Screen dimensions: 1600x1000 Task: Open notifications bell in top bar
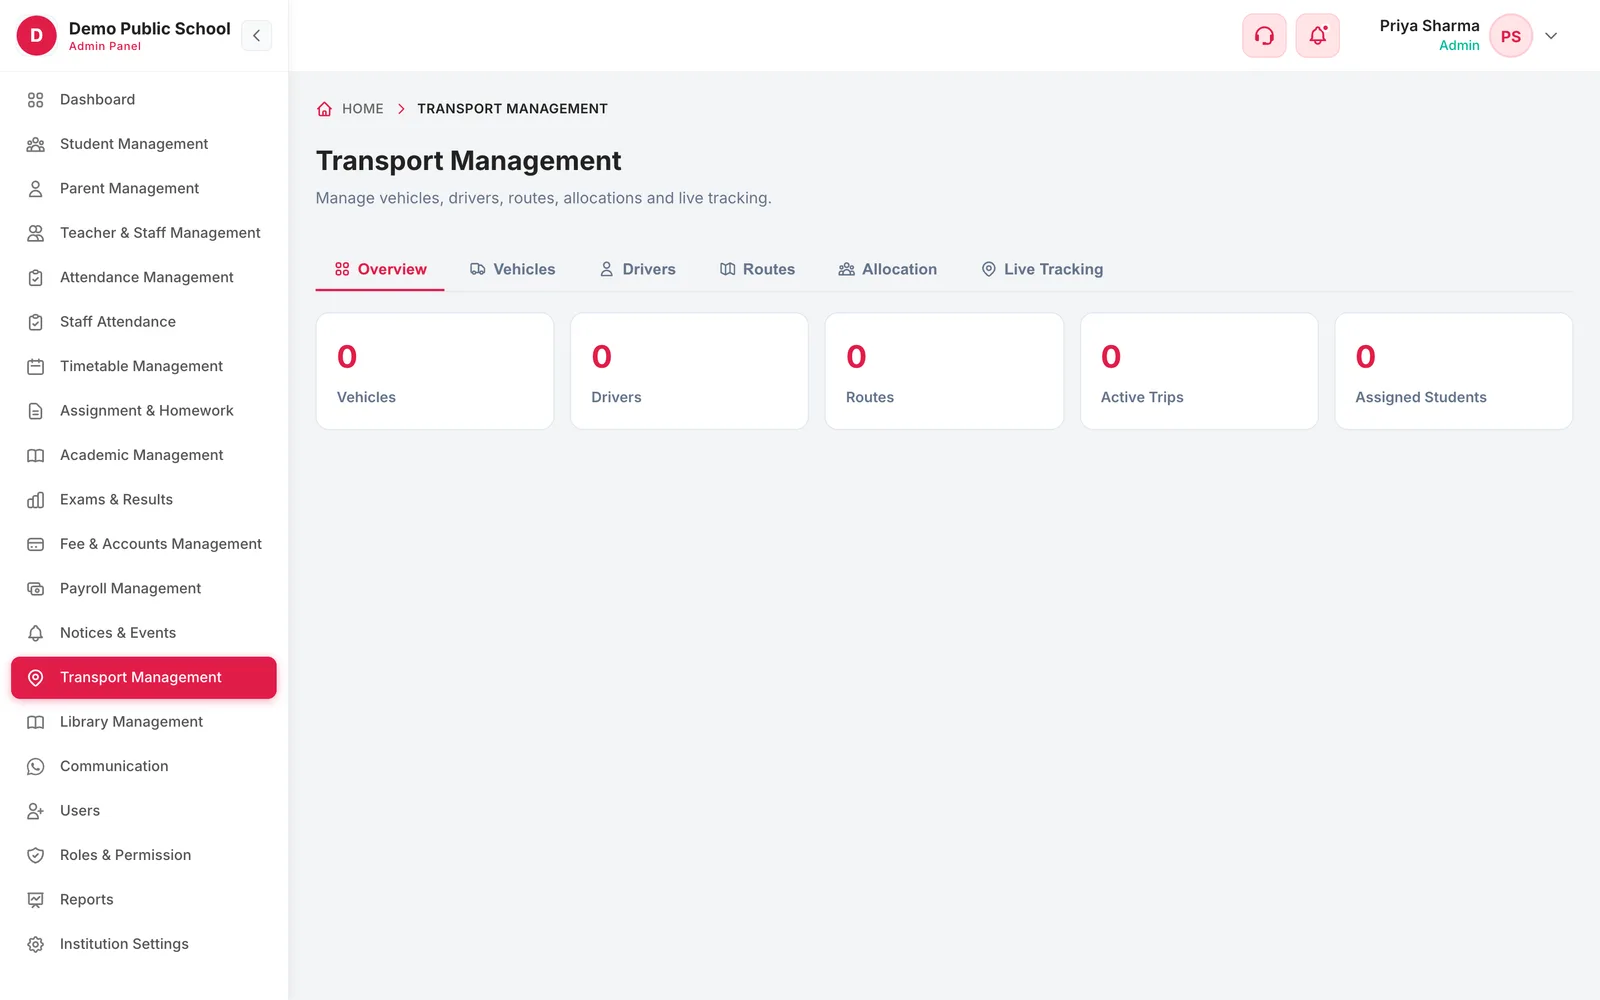pyautogui.click(x=1318, y=36)
